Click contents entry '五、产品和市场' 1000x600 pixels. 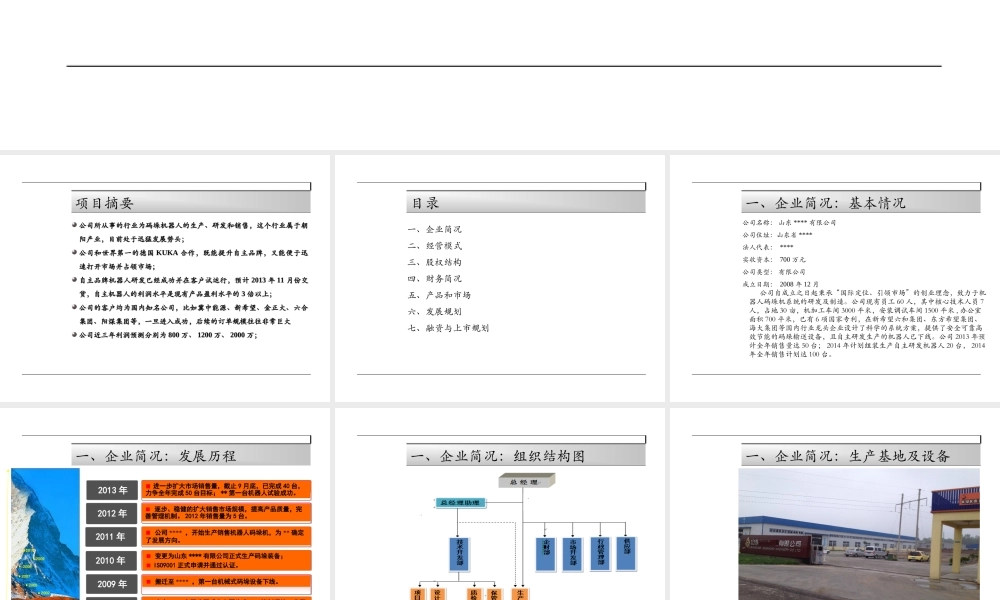pyautogui.click(x=439, y=295)
